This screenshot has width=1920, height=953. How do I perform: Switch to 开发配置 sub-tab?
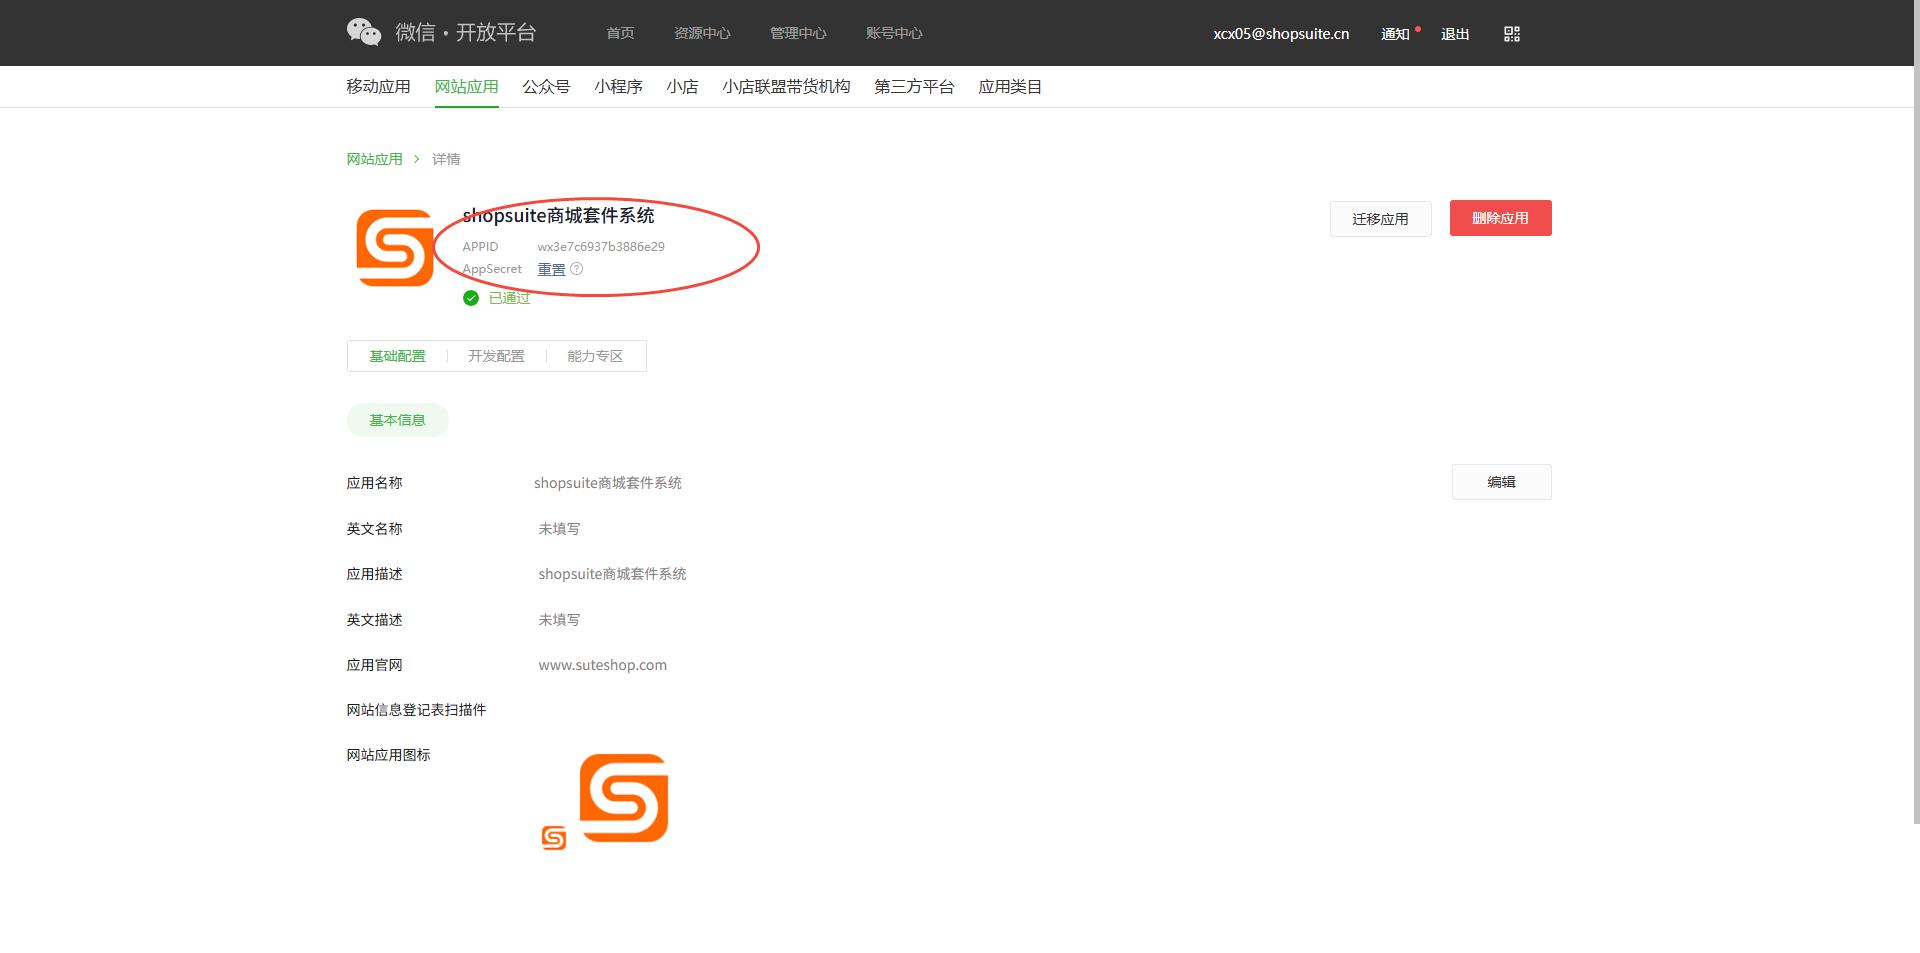click(496, 356)
